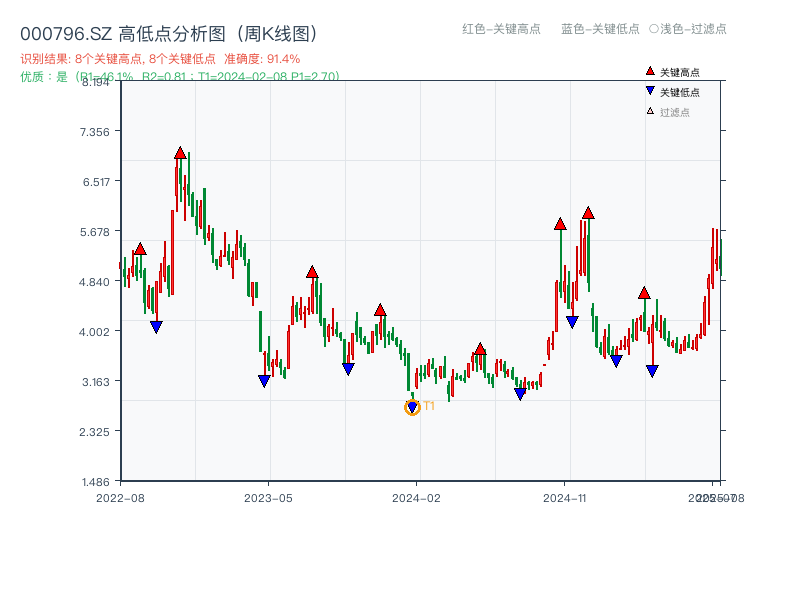Click the rightmost tall candlestick near 2025-07

click(712, 260)
